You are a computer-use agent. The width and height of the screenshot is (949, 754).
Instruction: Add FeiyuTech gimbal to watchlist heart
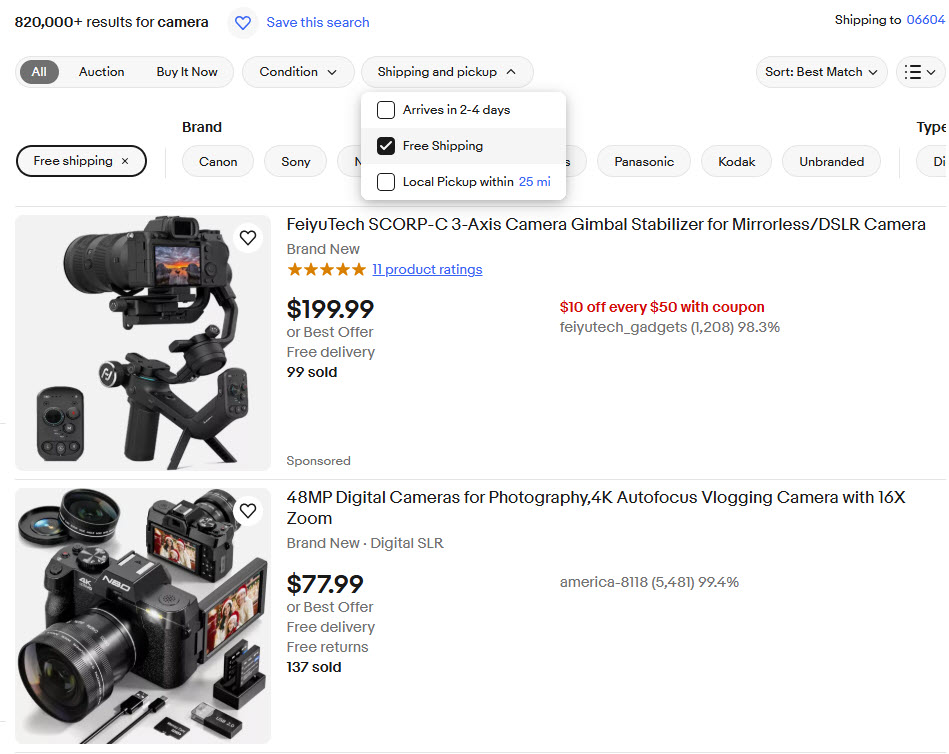[x=248, y=238]
